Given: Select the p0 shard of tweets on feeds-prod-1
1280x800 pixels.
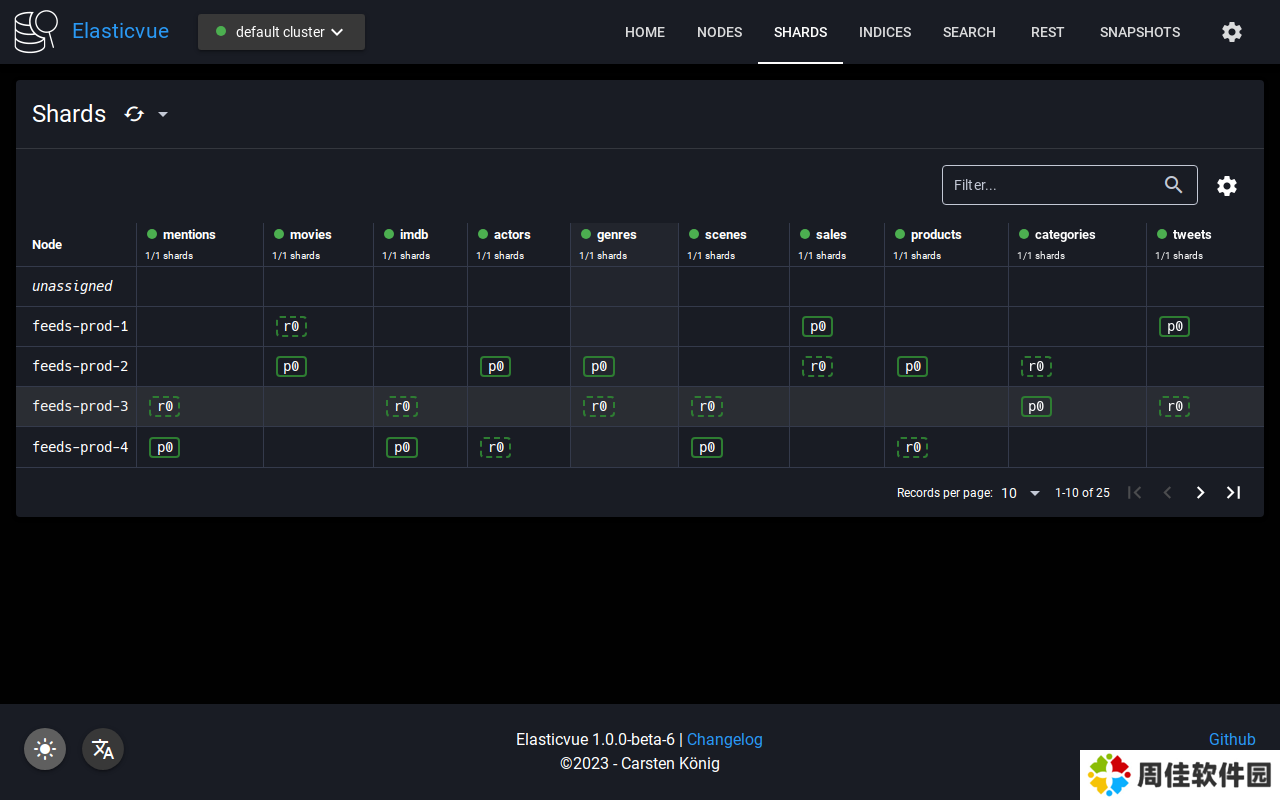Looking at the screenshot, I should tap(1174, 327).
